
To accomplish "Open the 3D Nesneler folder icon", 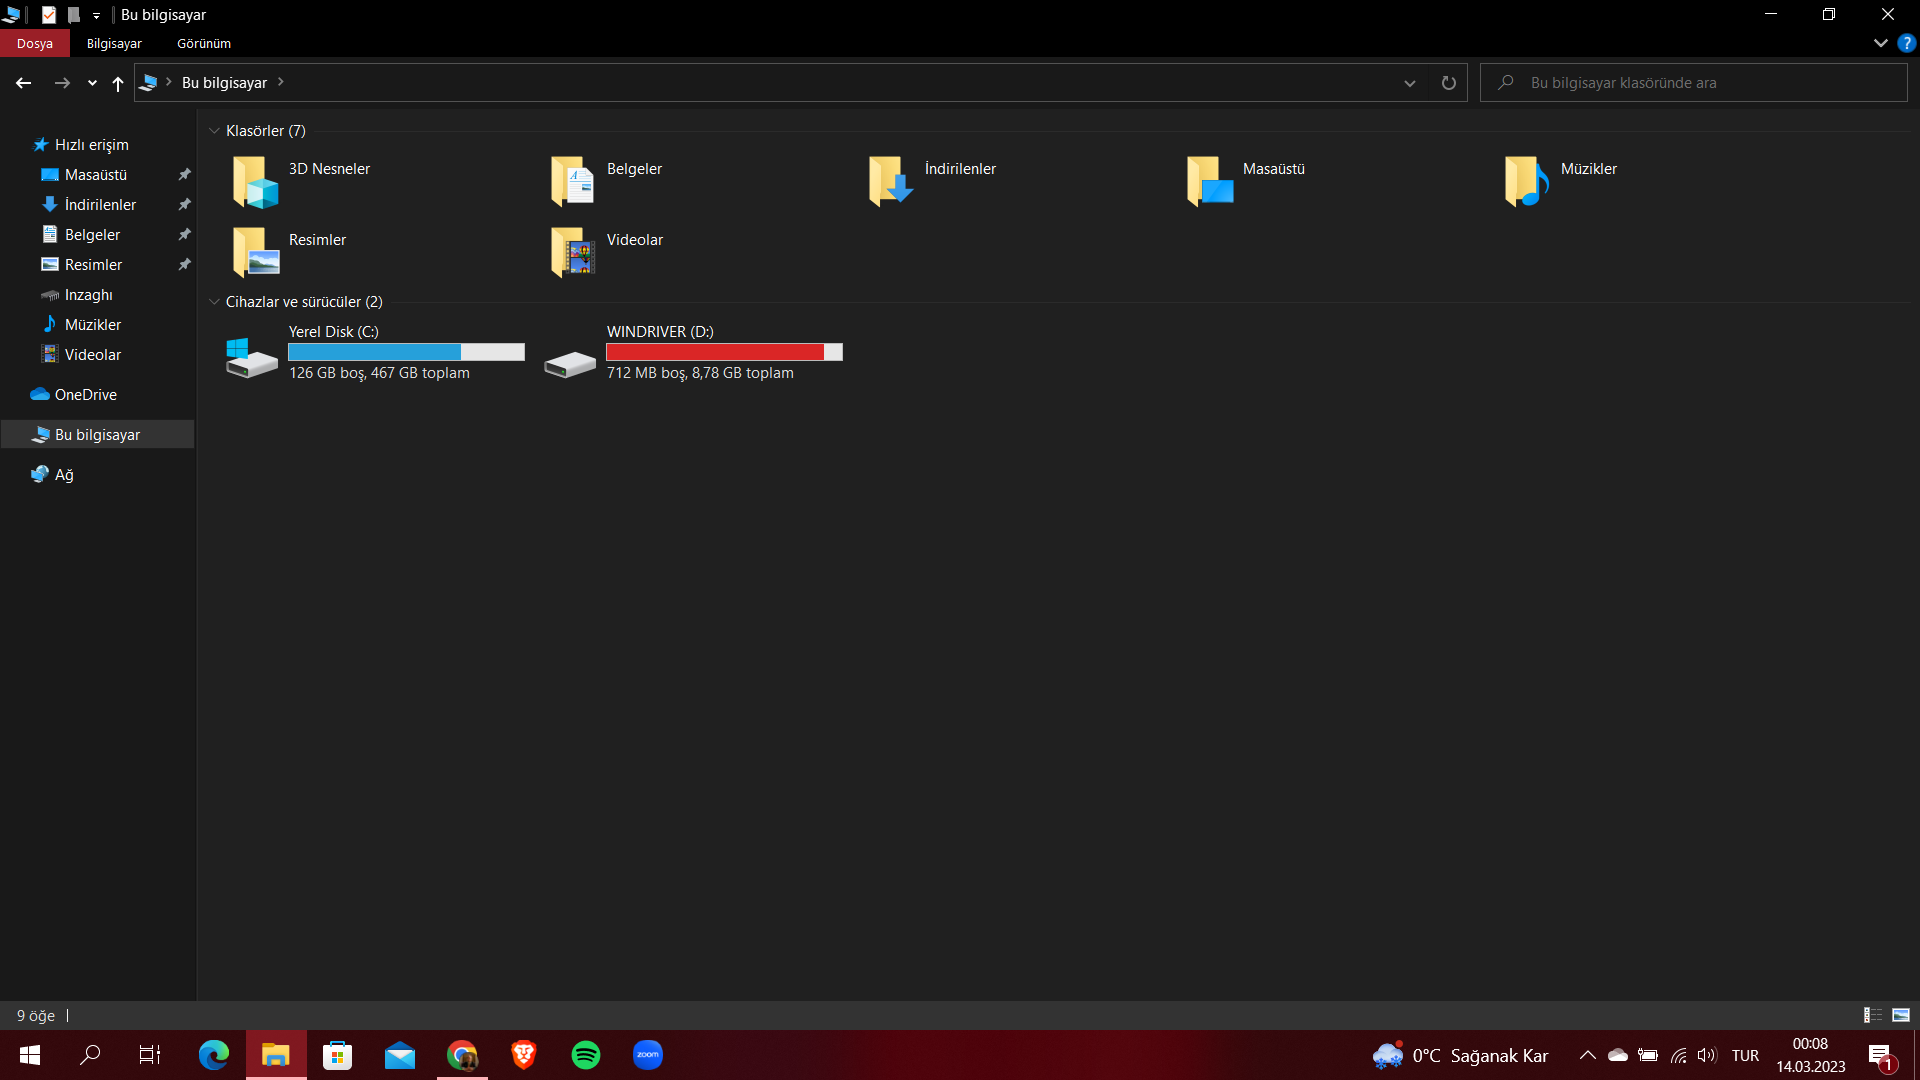I will click(255, 181).
